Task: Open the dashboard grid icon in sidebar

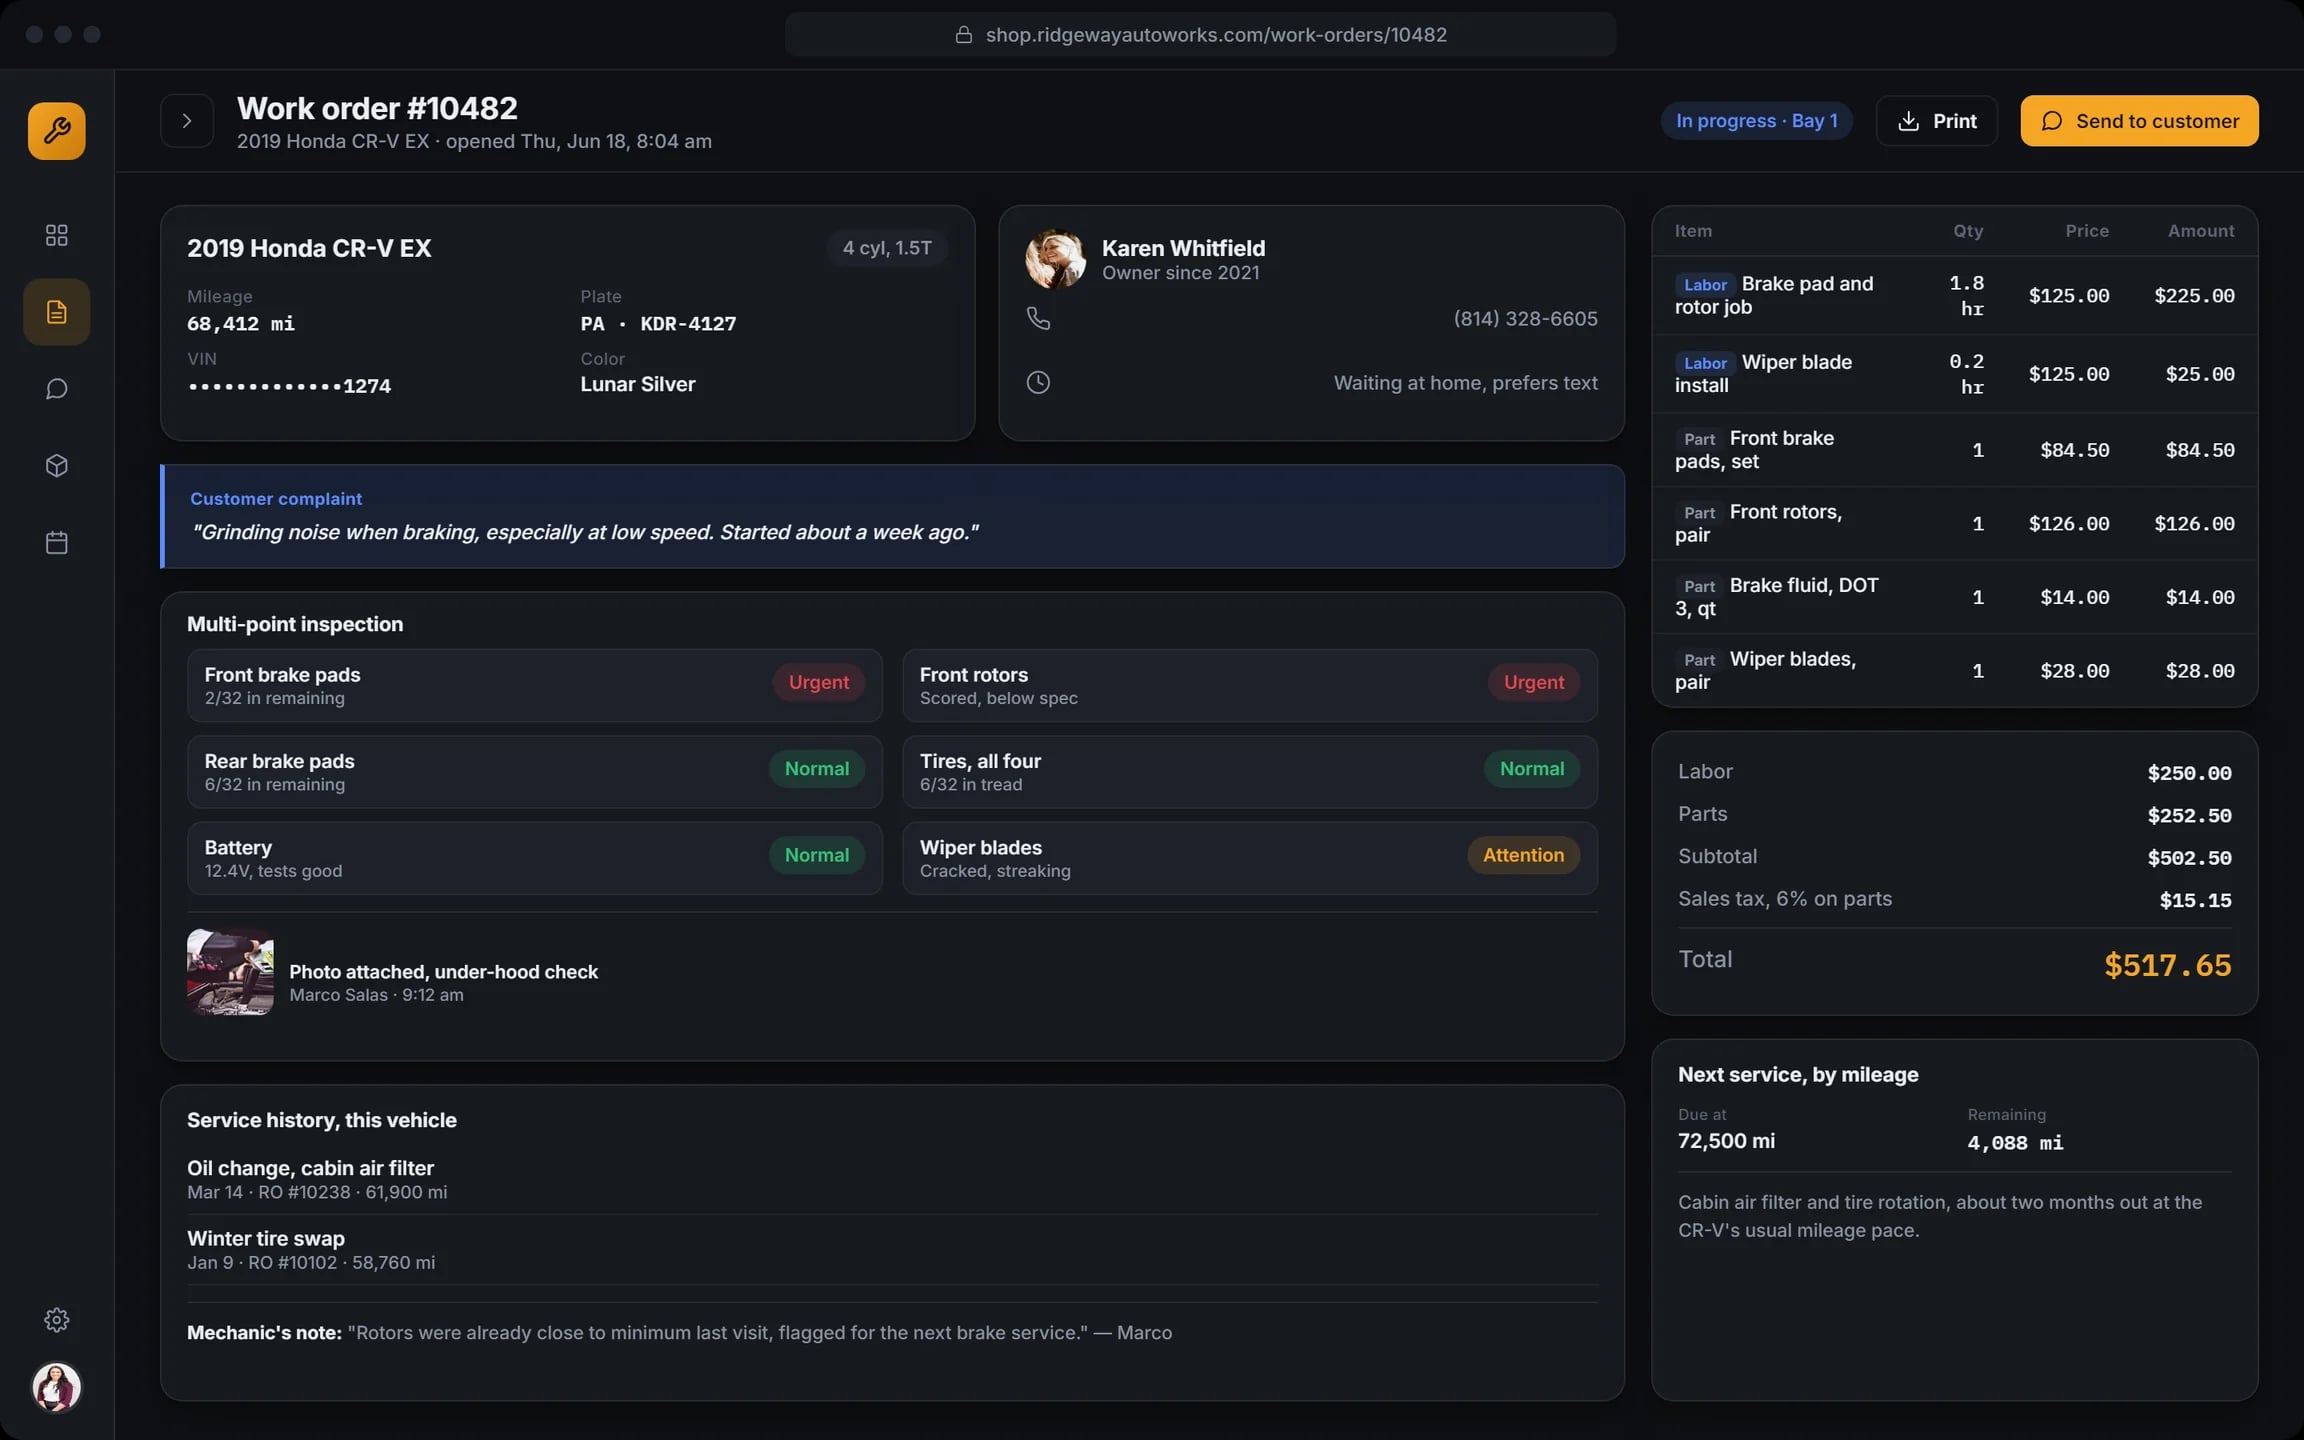Action: 57,235
